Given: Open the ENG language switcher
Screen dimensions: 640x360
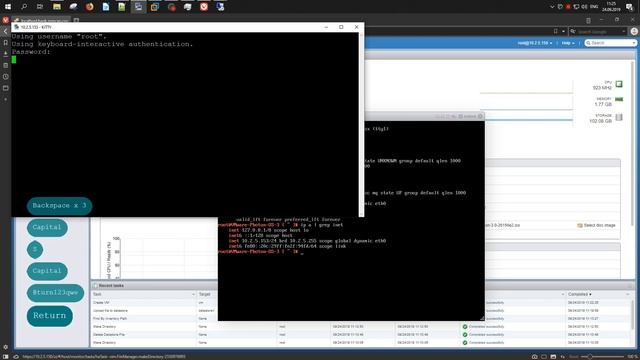Looking at the screenshot, I should pos(594,7).
